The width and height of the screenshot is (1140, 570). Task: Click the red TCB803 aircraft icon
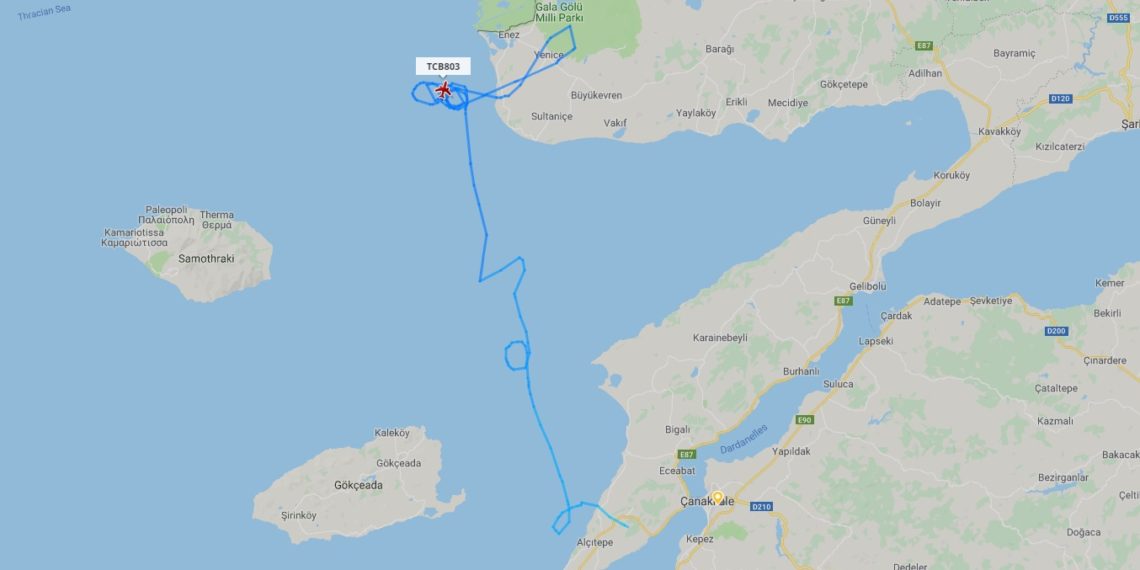click(443, 91)
